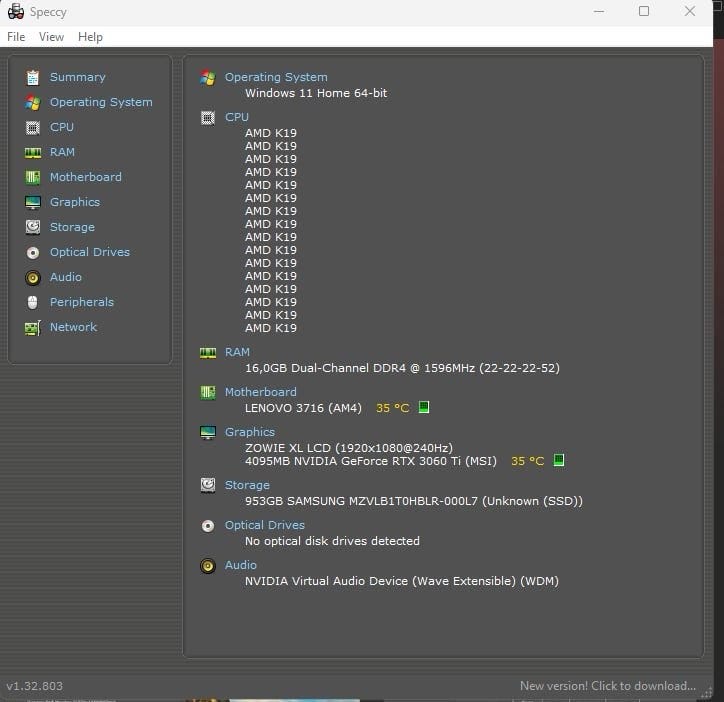This screenshot has height=702, width=724.
Task: Select the Network icon in sidebar
Action: [33, 327]
